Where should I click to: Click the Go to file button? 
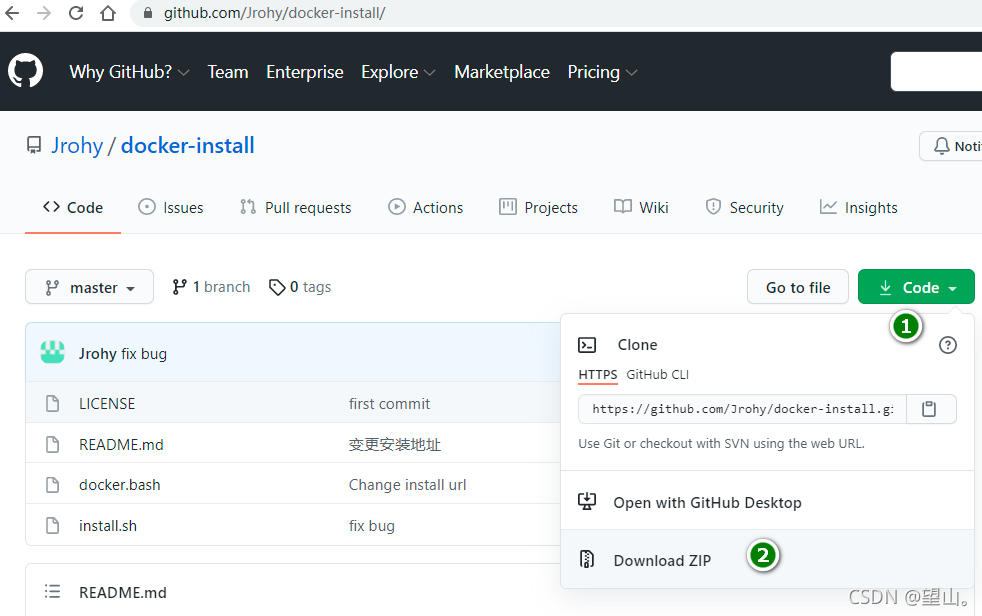click(797, 287)
